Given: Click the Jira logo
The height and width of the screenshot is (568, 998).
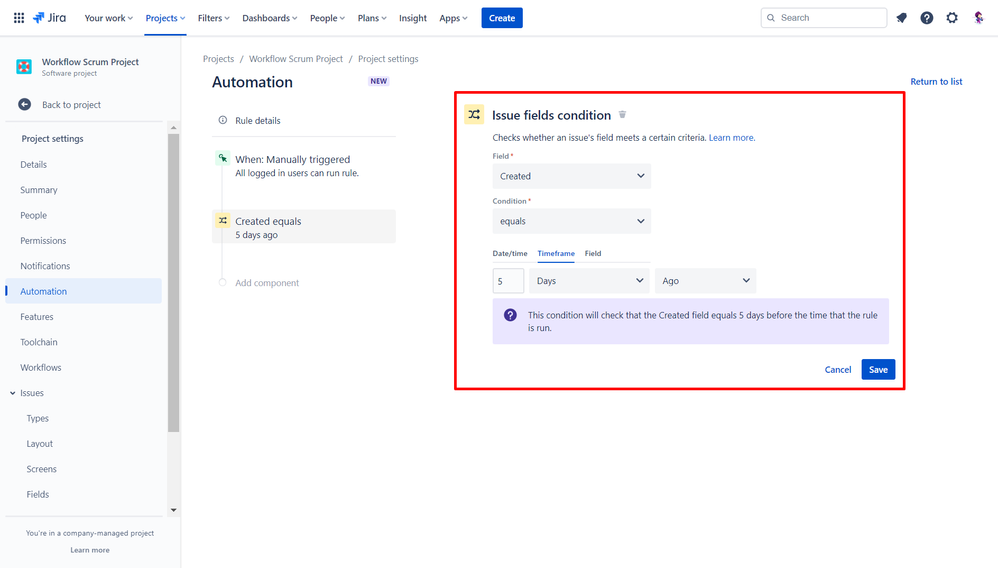Looking at the screenshot, I should [x=50, y=18].
